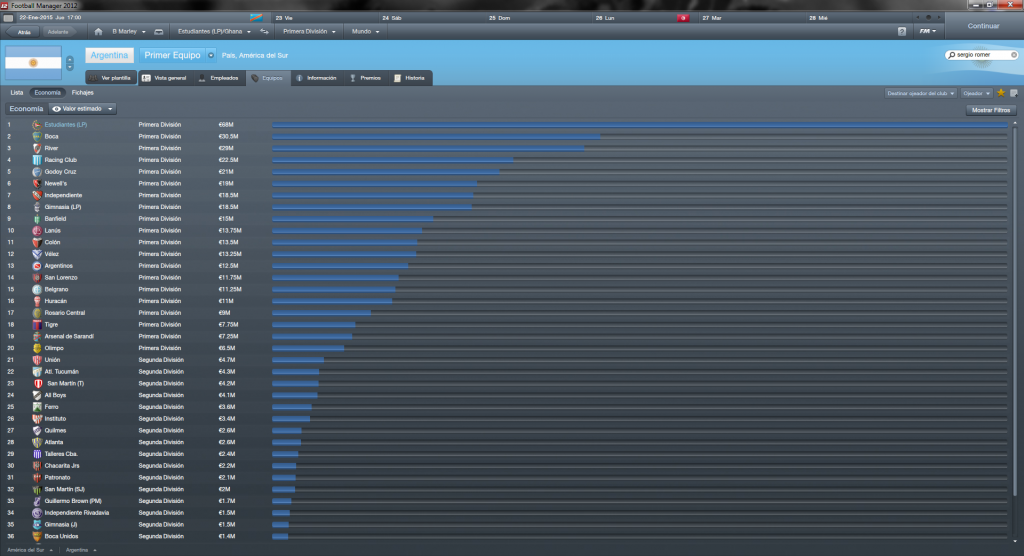Image resolution: width=1024 pixels, height=556 pixels.
Task: Click the Estudiantes (LP) club badge
Action: point(37,125)
